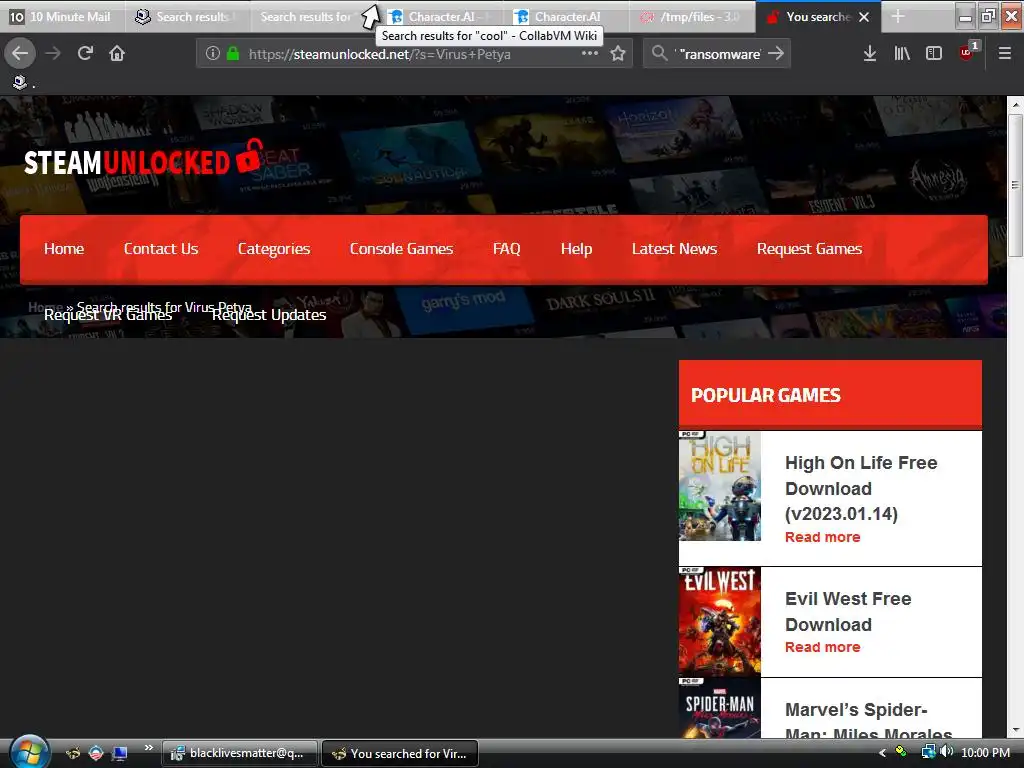The image size is (1024, 768).
Task: Show site information icon in address bar
Action: point(212,54)
